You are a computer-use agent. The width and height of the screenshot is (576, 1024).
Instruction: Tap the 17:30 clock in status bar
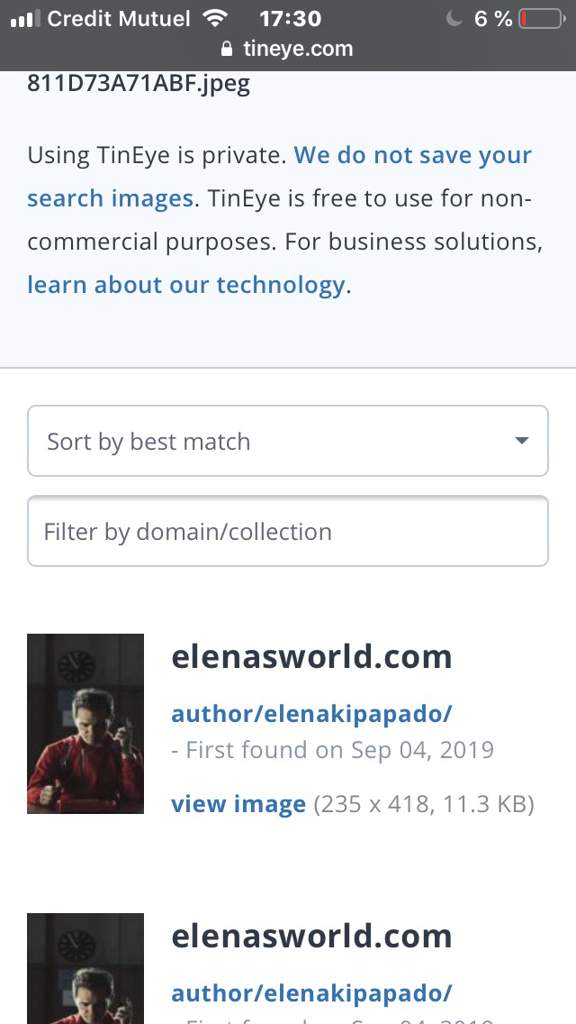(291, 18)
